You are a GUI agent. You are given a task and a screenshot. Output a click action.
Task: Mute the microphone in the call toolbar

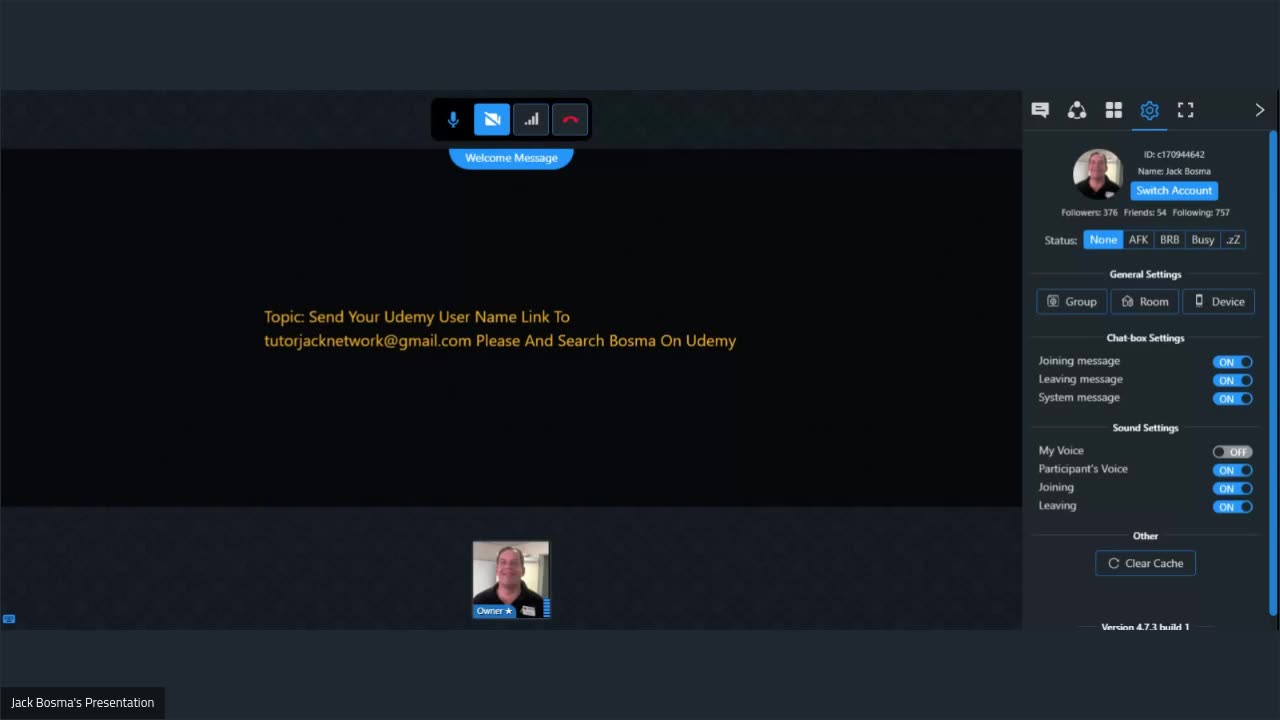click(453, 120)
